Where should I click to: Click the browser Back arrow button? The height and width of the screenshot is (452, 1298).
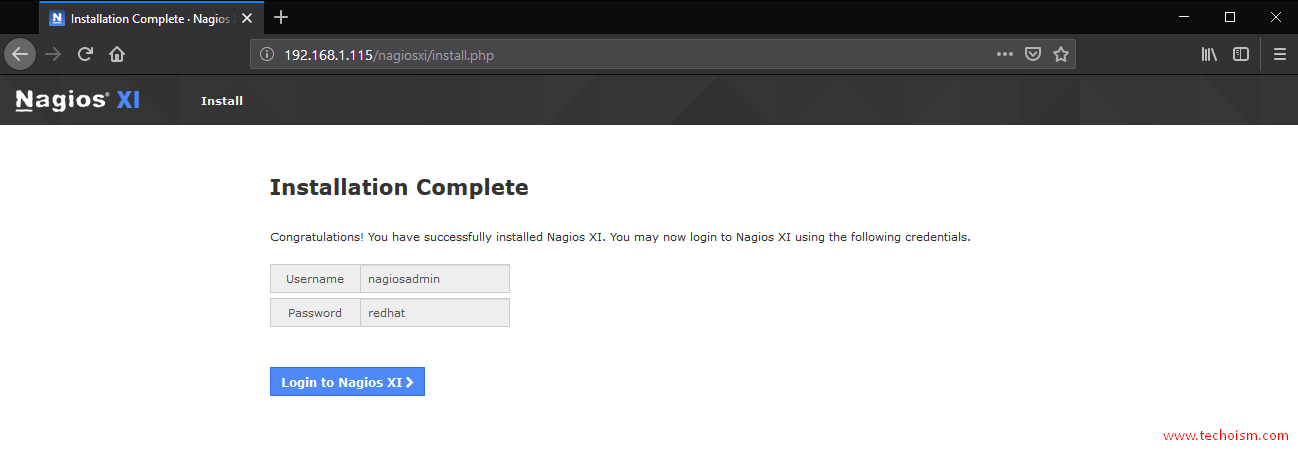pyautogui.click(x=20, y=54)
